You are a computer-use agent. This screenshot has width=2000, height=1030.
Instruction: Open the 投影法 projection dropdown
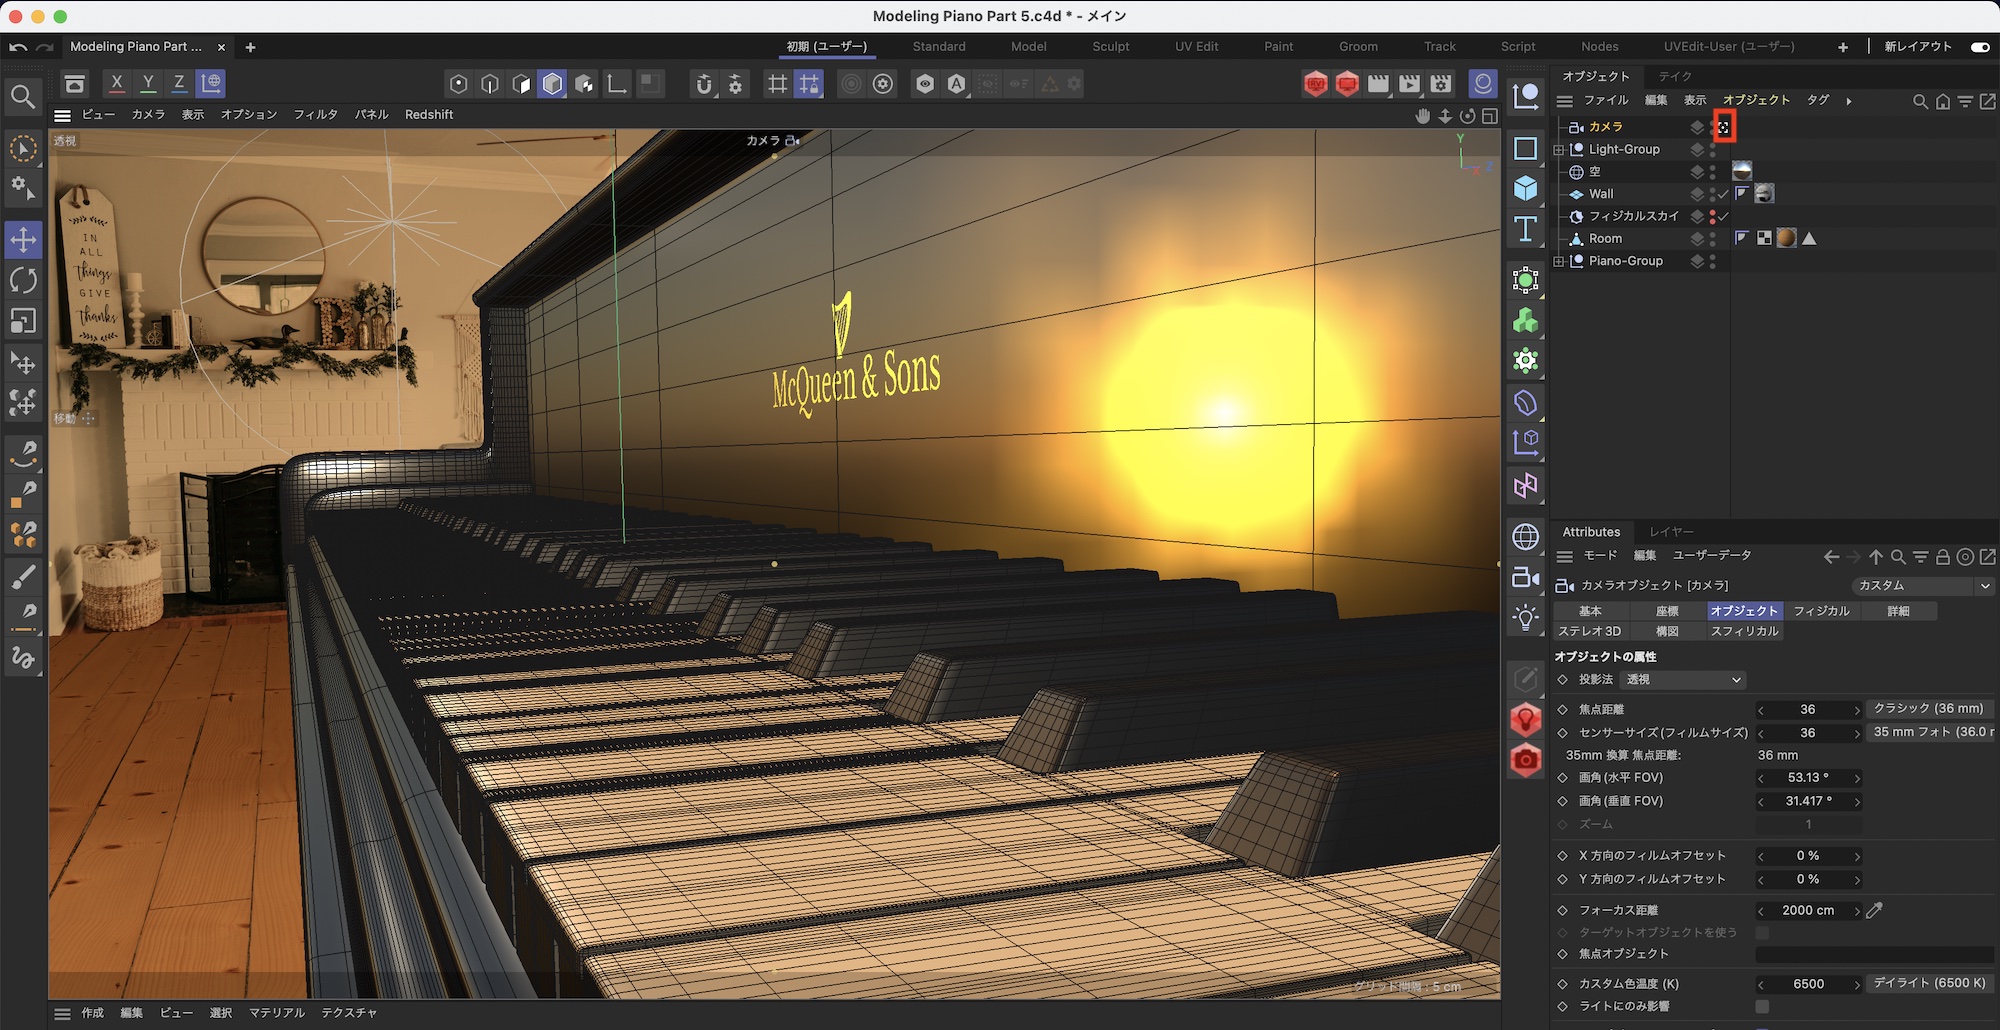point(1684,680)
